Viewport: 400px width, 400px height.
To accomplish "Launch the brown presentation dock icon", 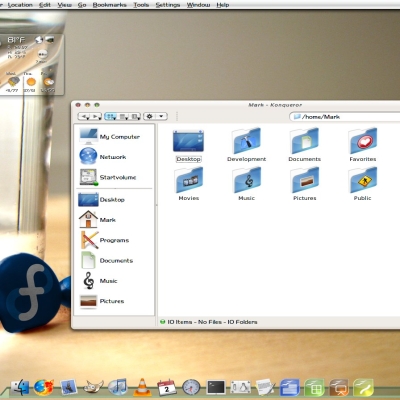I will tap(339, 387).
